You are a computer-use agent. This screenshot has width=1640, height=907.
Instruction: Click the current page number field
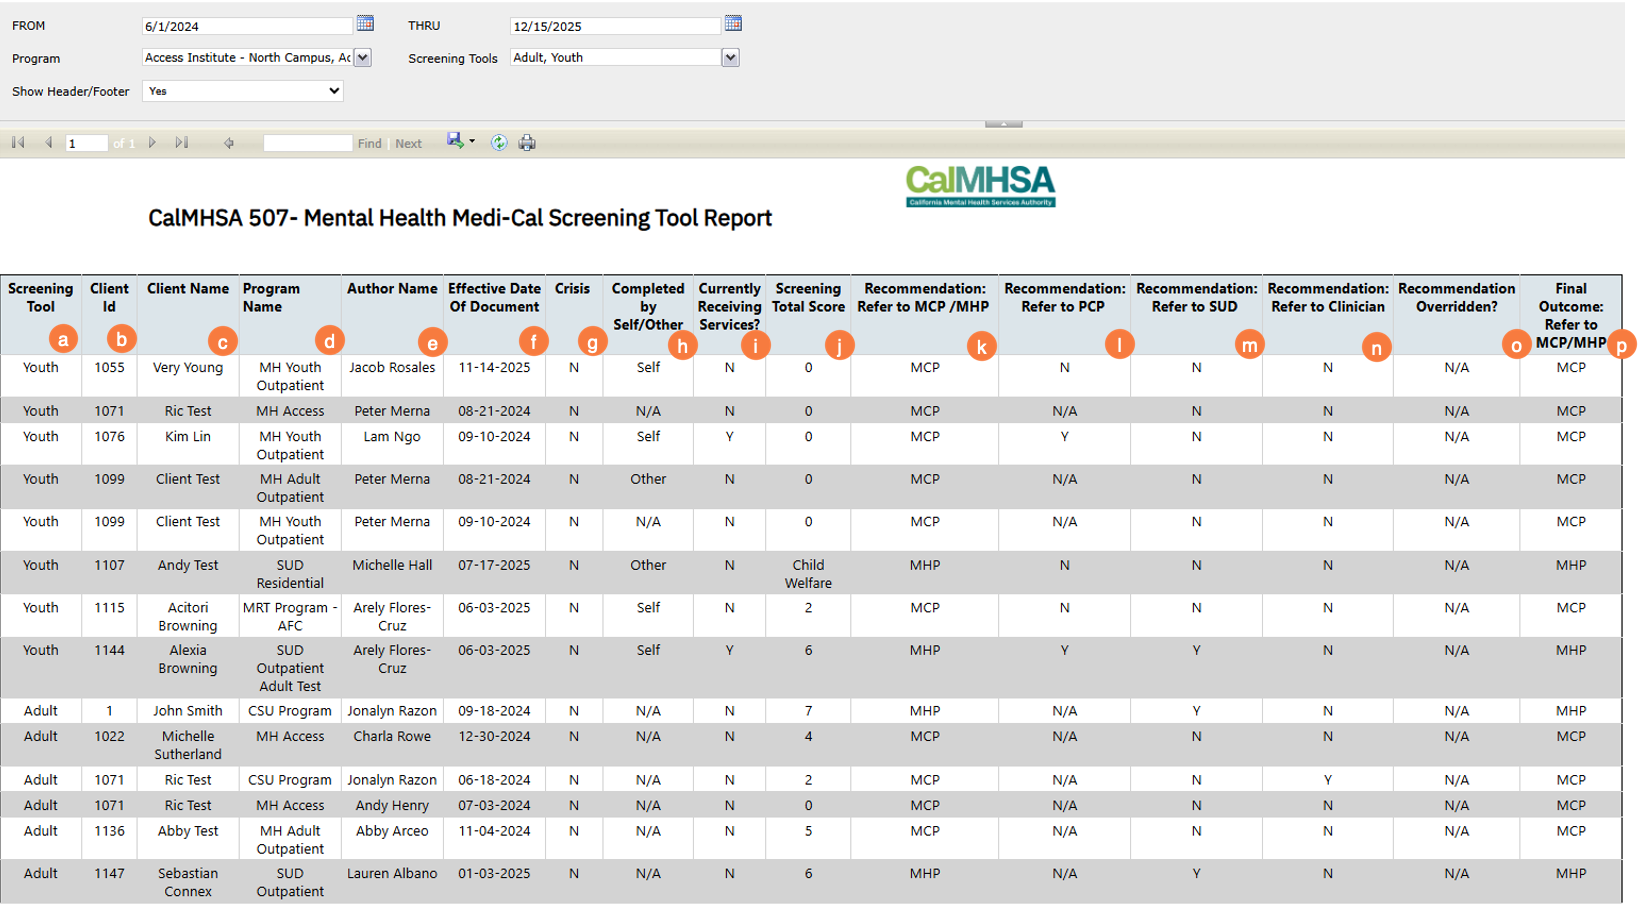tap(86, 143)
